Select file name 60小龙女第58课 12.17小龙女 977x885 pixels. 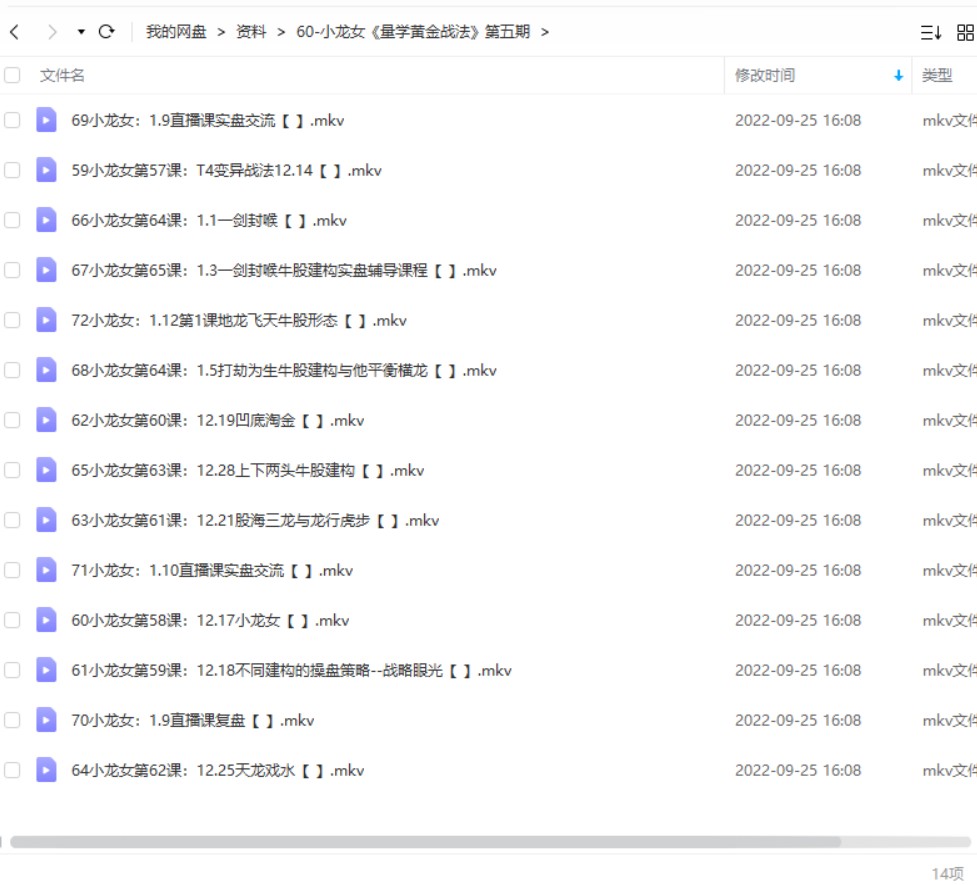[x=210, y=620]
